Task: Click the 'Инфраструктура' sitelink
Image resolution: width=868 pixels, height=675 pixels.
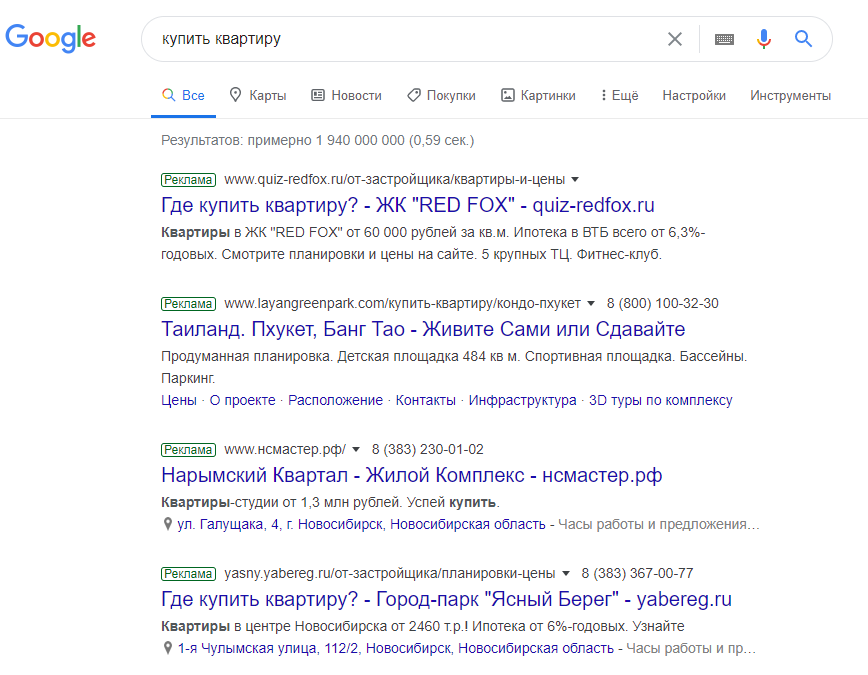Action: (x=523, y=400)
